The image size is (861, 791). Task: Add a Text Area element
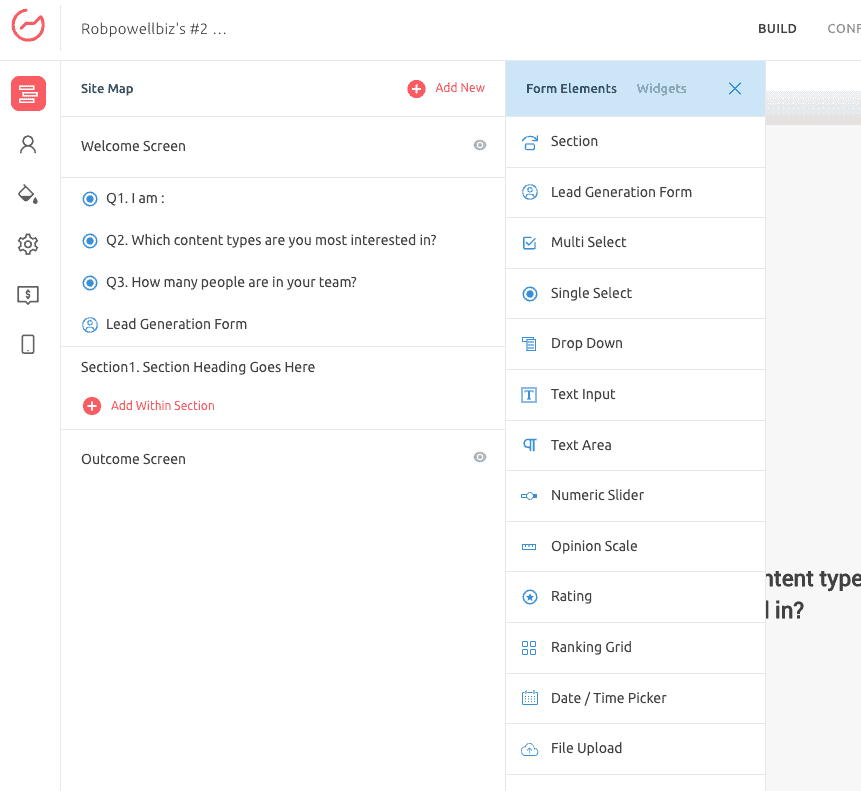(x=635, y=446)
